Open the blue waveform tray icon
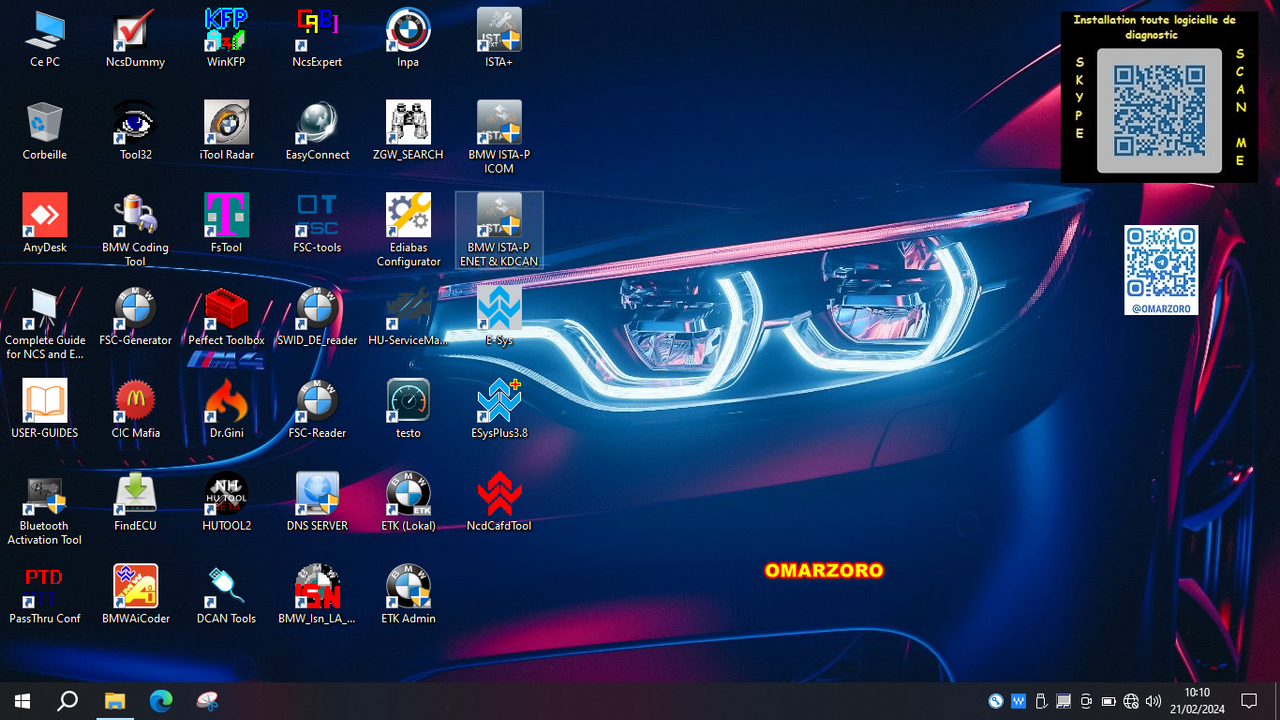This screenshot has height=720, width=1280. pos(1018,701)
